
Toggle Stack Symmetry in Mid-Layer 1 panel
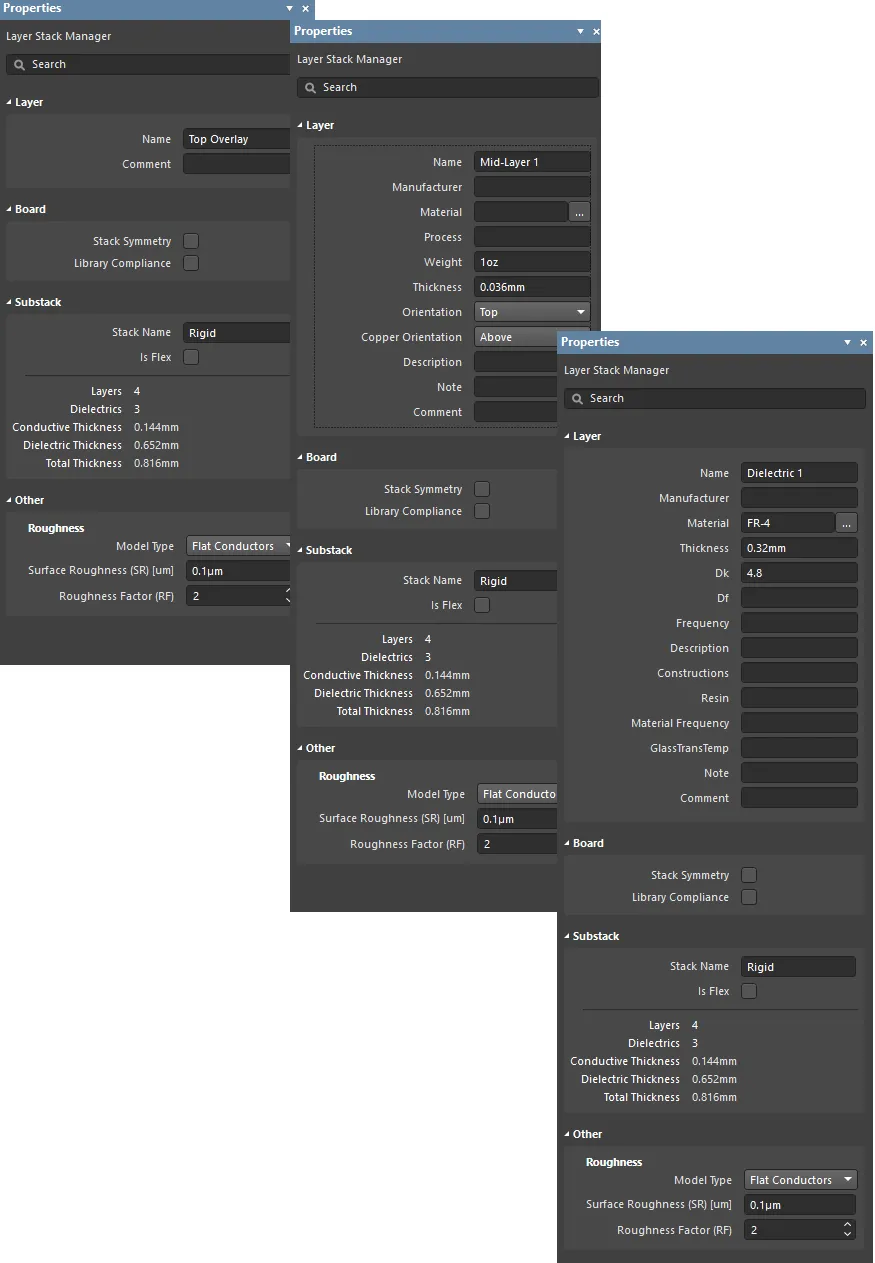(x=482, y=489)
